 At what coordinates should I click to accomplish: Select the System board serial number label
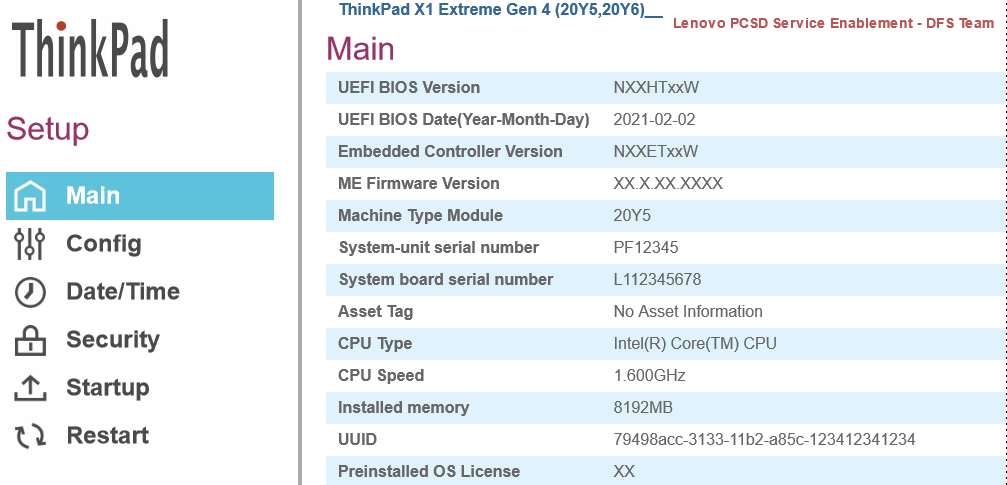click(x=446, y=279)
